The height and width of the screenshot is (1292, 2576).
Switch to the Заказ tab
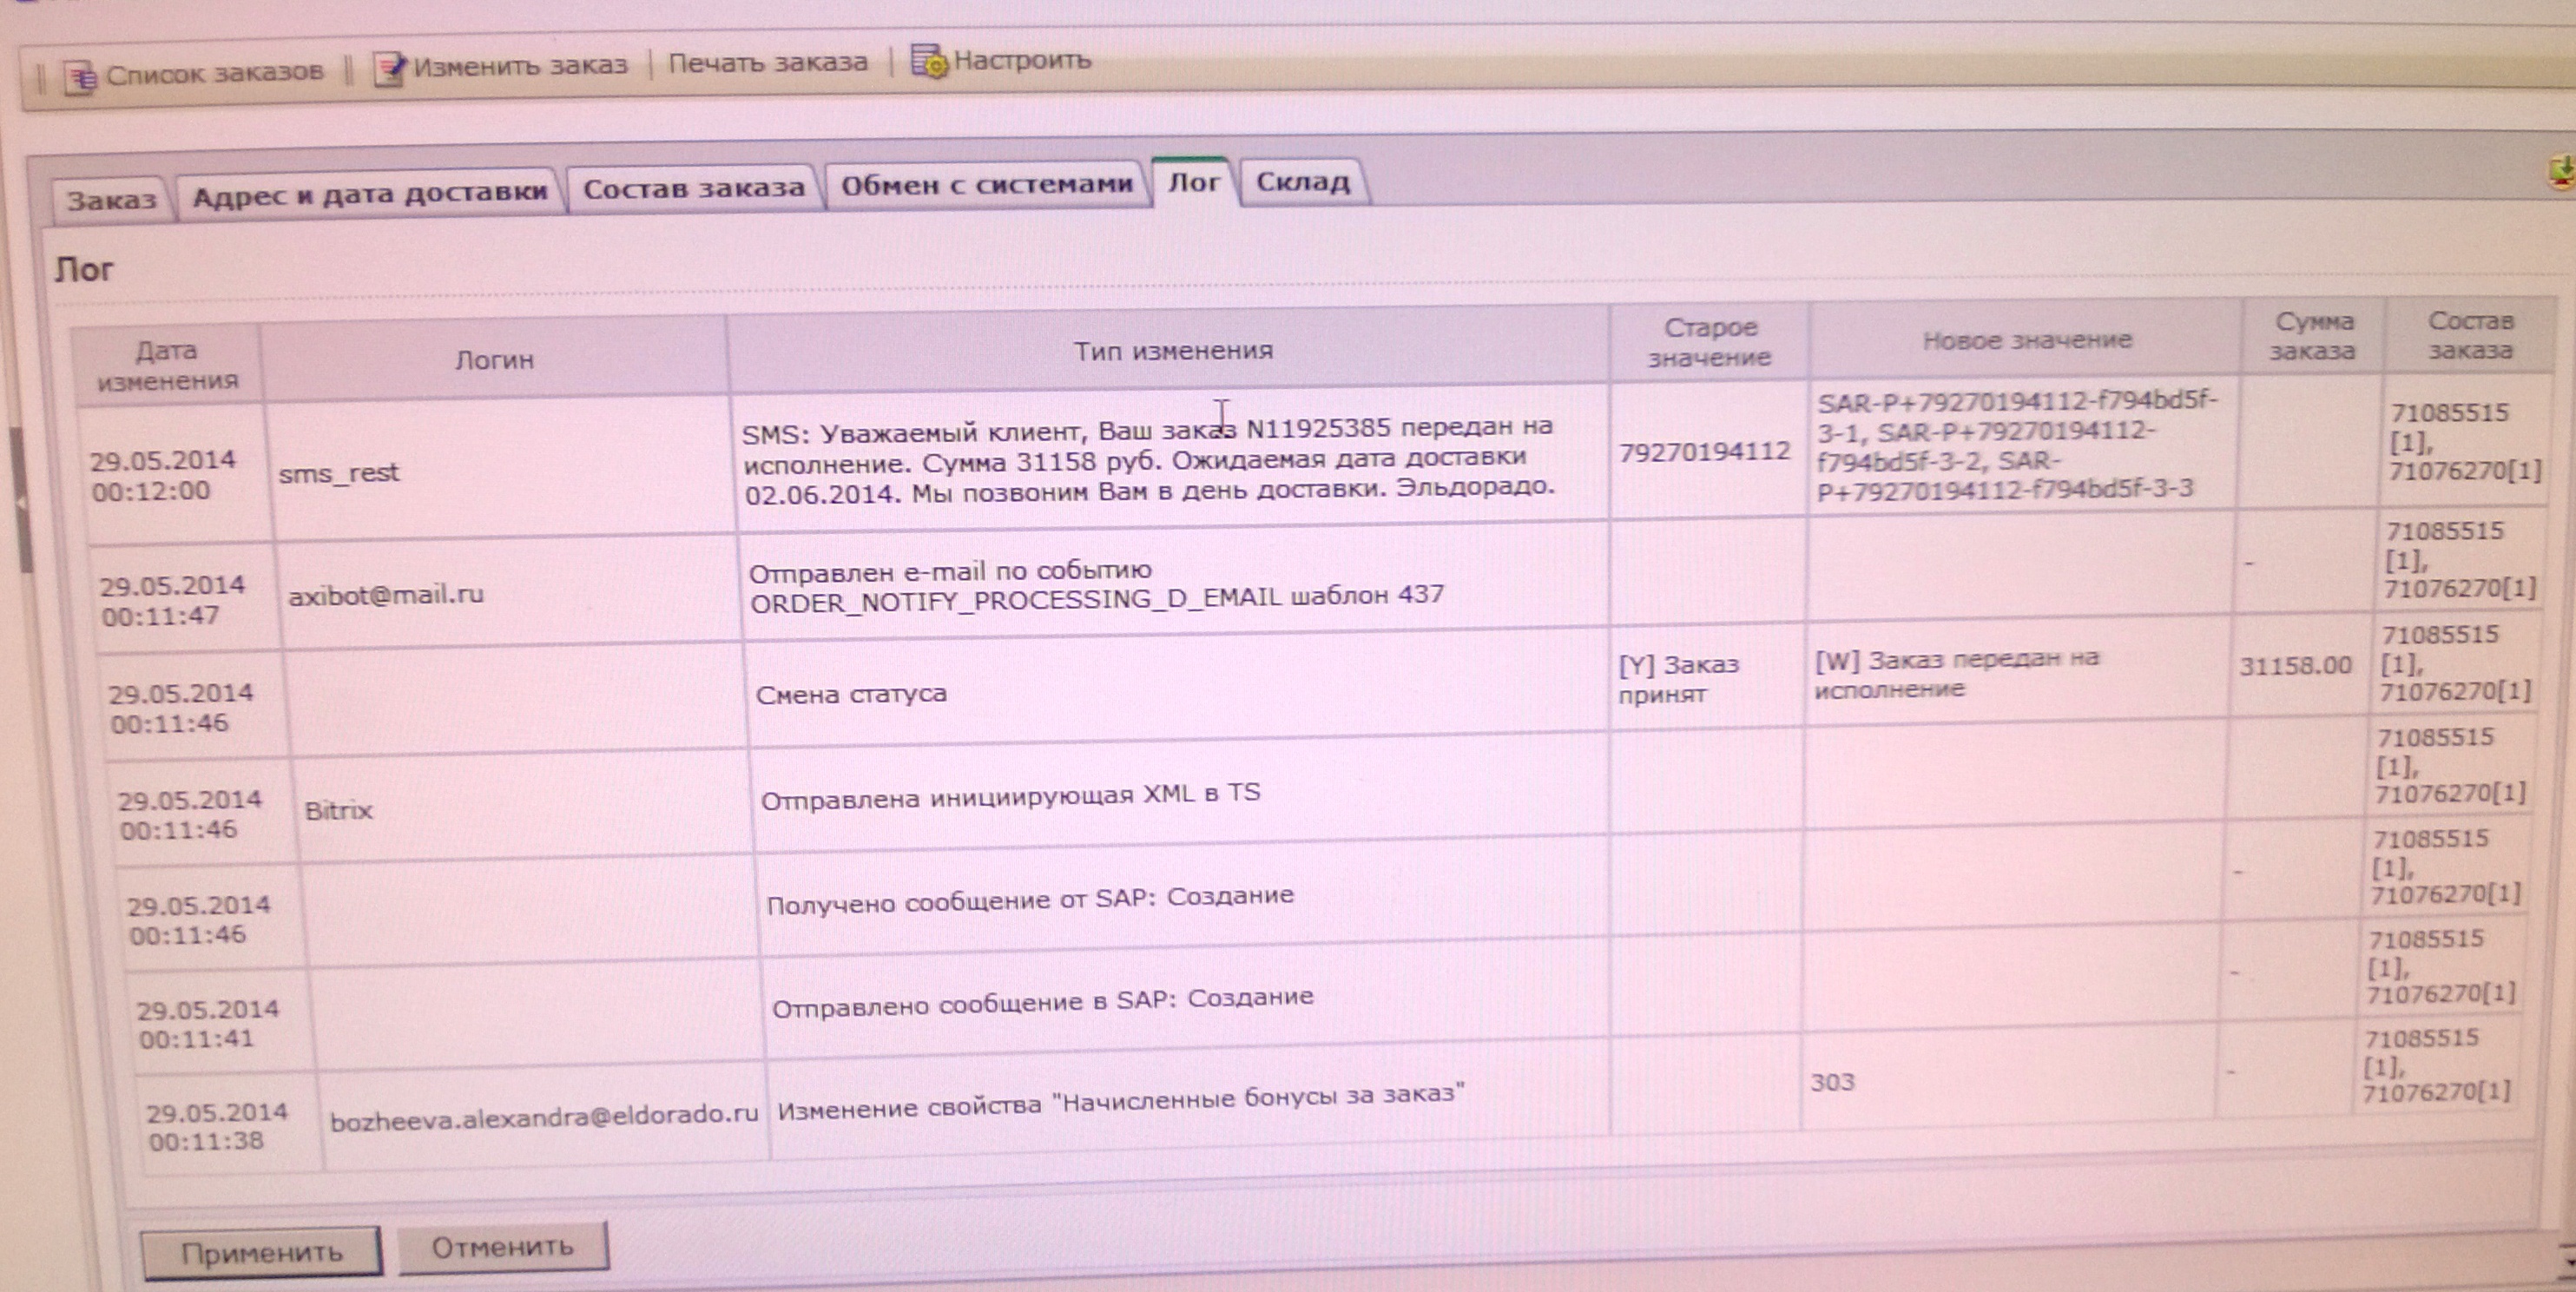click(x=111, y=200)
